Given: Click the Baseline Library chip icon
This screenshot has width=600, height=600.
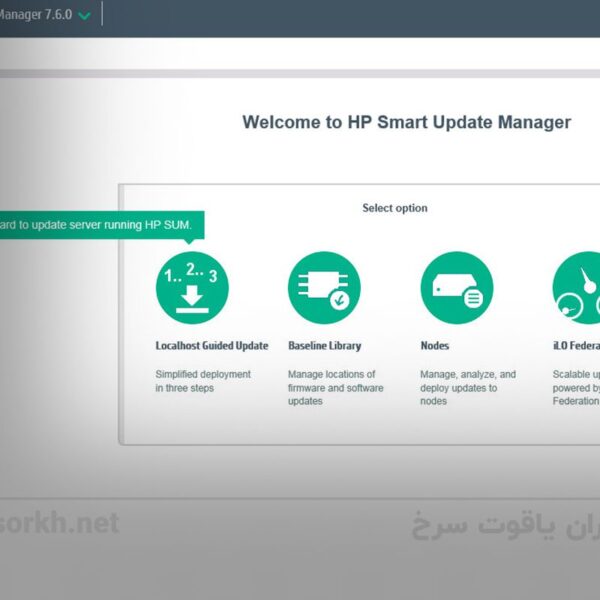Looking at the screenshot, I should point(324,287).
